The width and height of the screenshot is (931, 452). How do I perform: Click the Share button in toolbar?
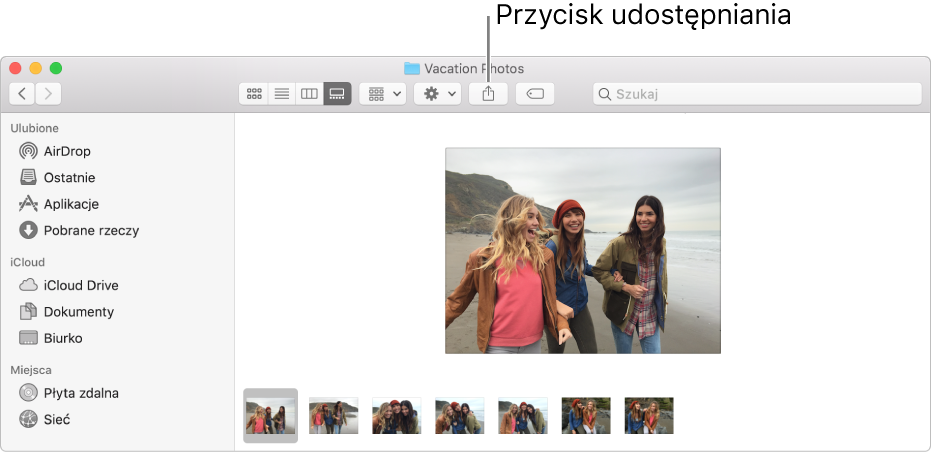coord(488,94)
